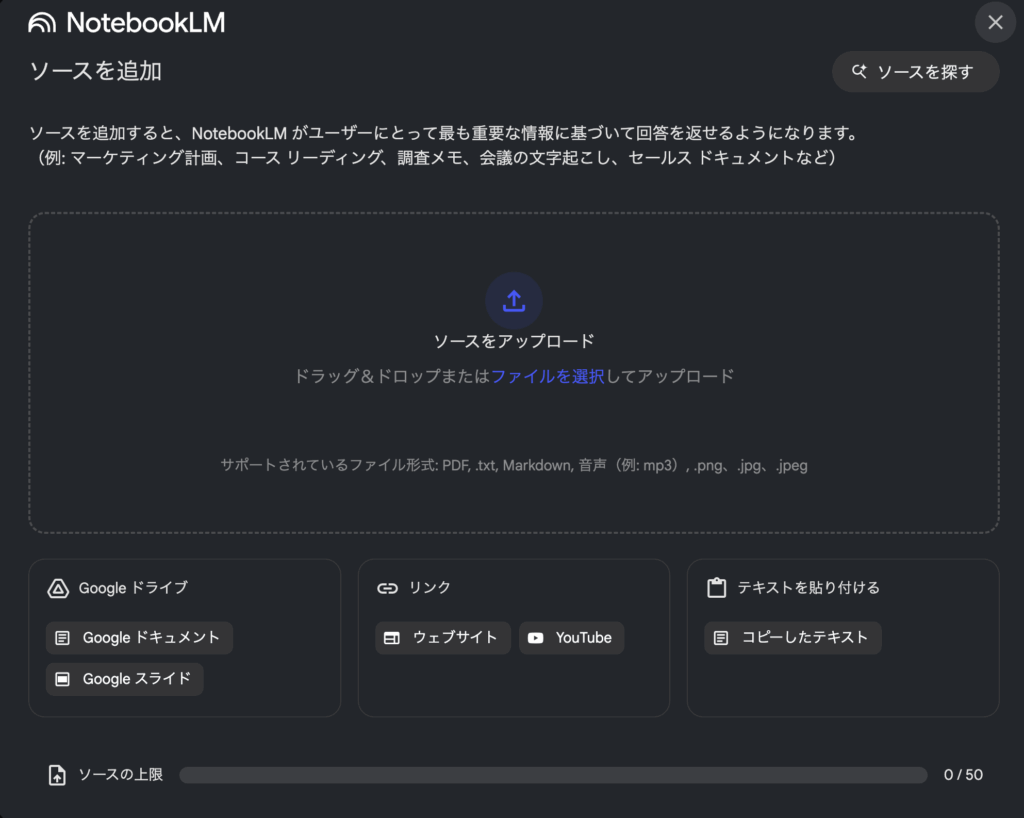Click the リンク card title text
Screen dimensions: 1024x818
point(430,588)
